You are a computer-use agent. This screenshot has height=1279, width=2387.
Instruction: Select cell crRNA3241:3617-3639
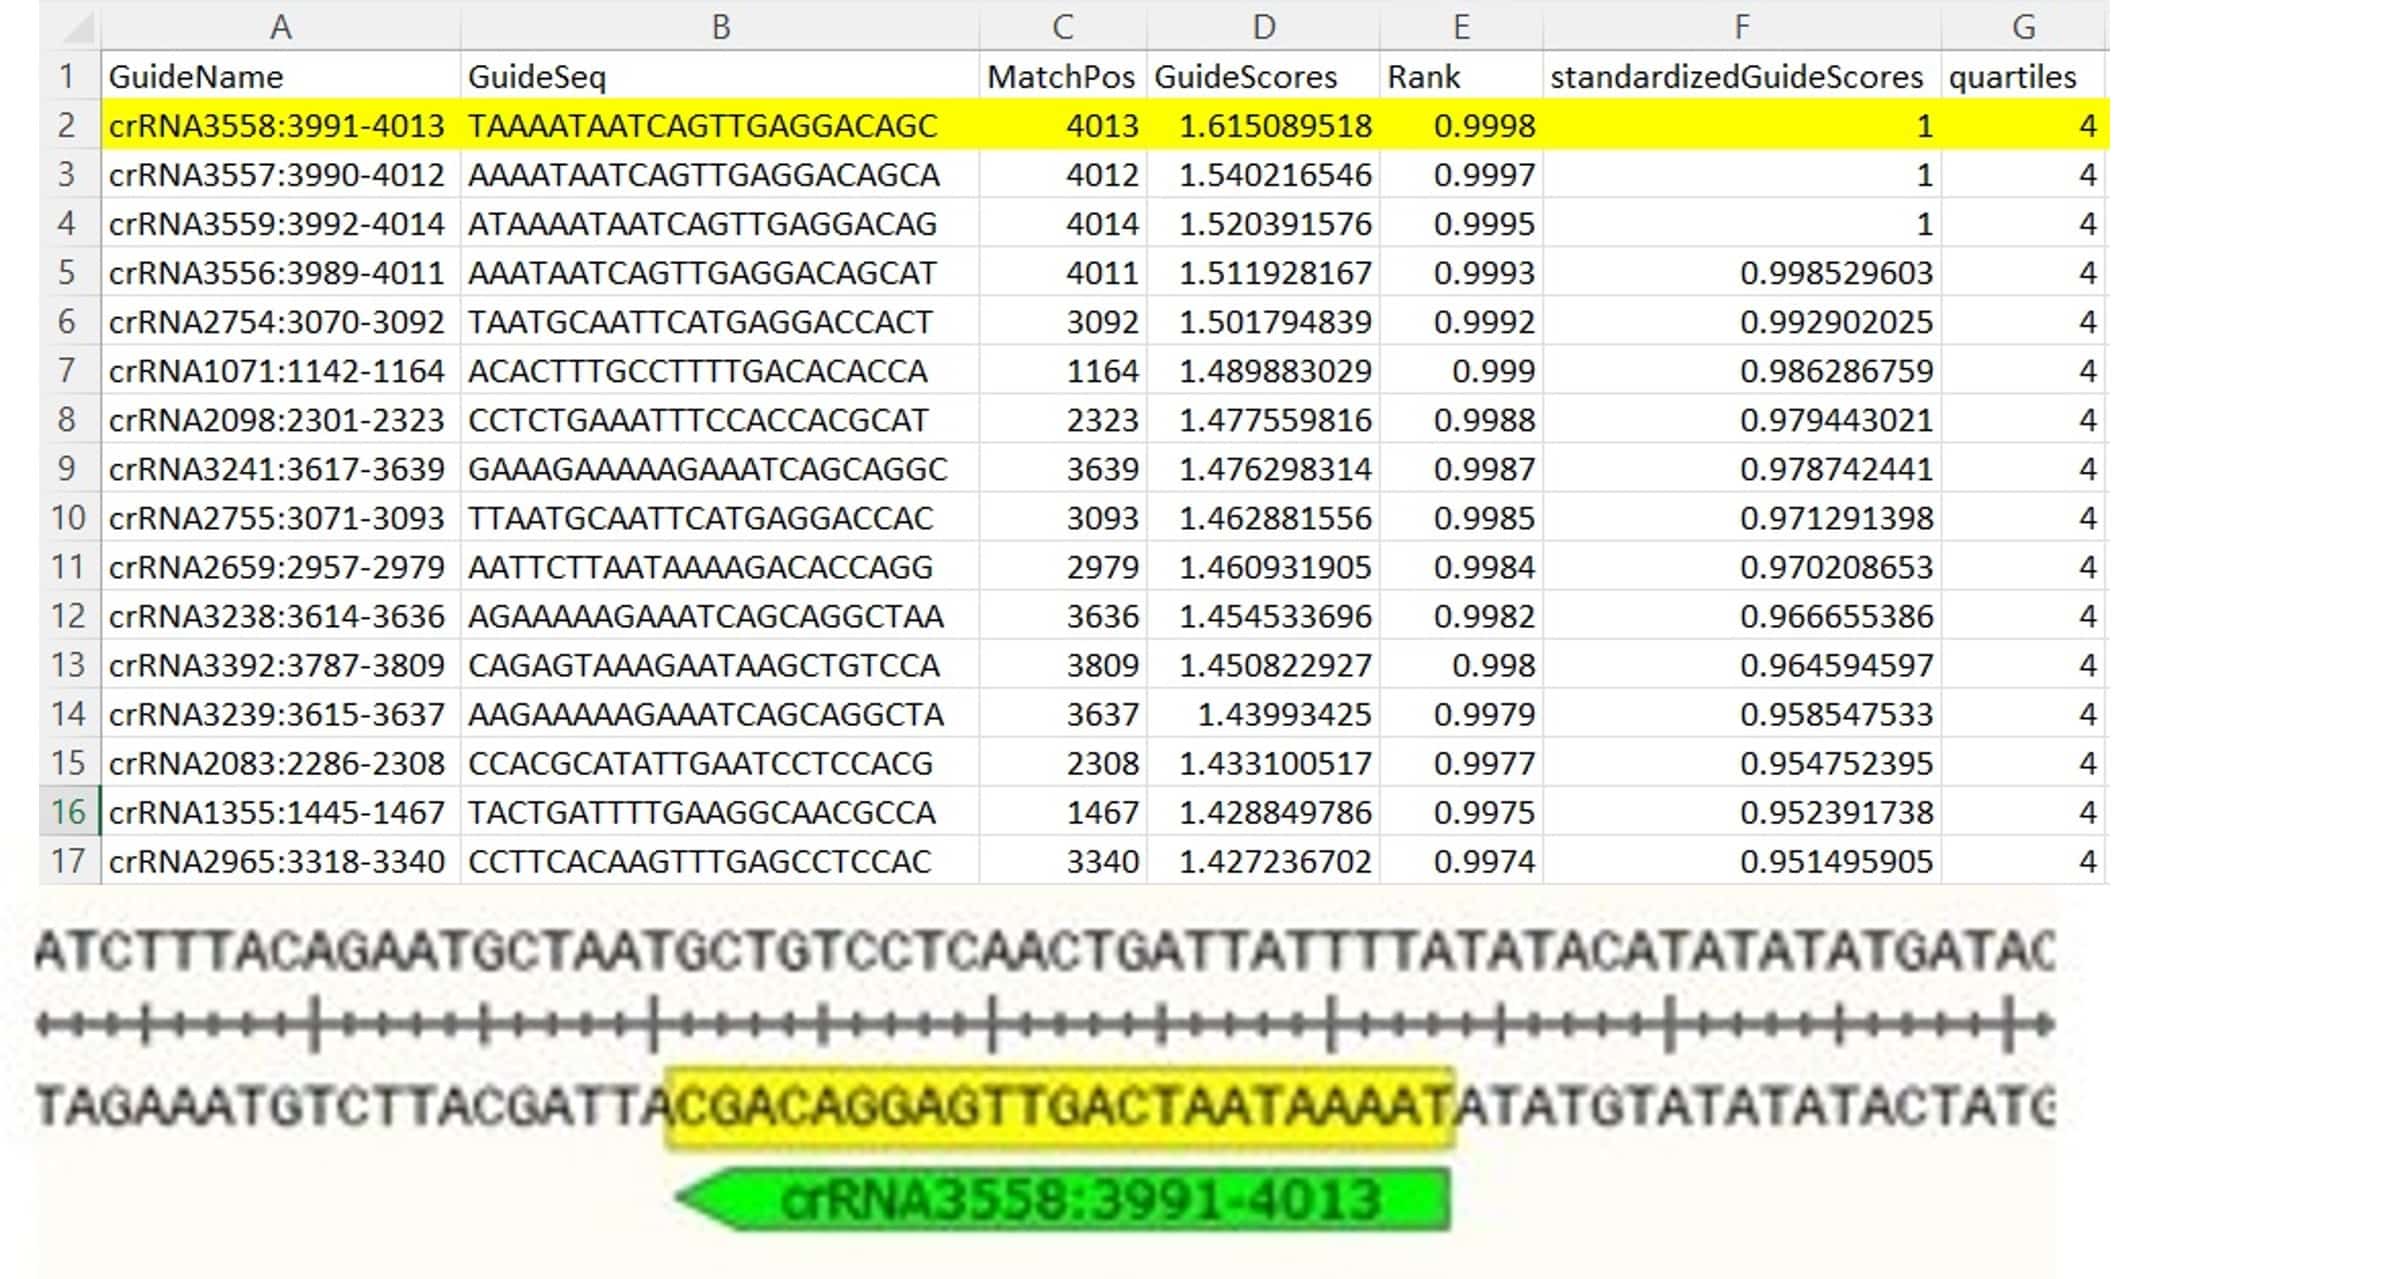point(281,468)
